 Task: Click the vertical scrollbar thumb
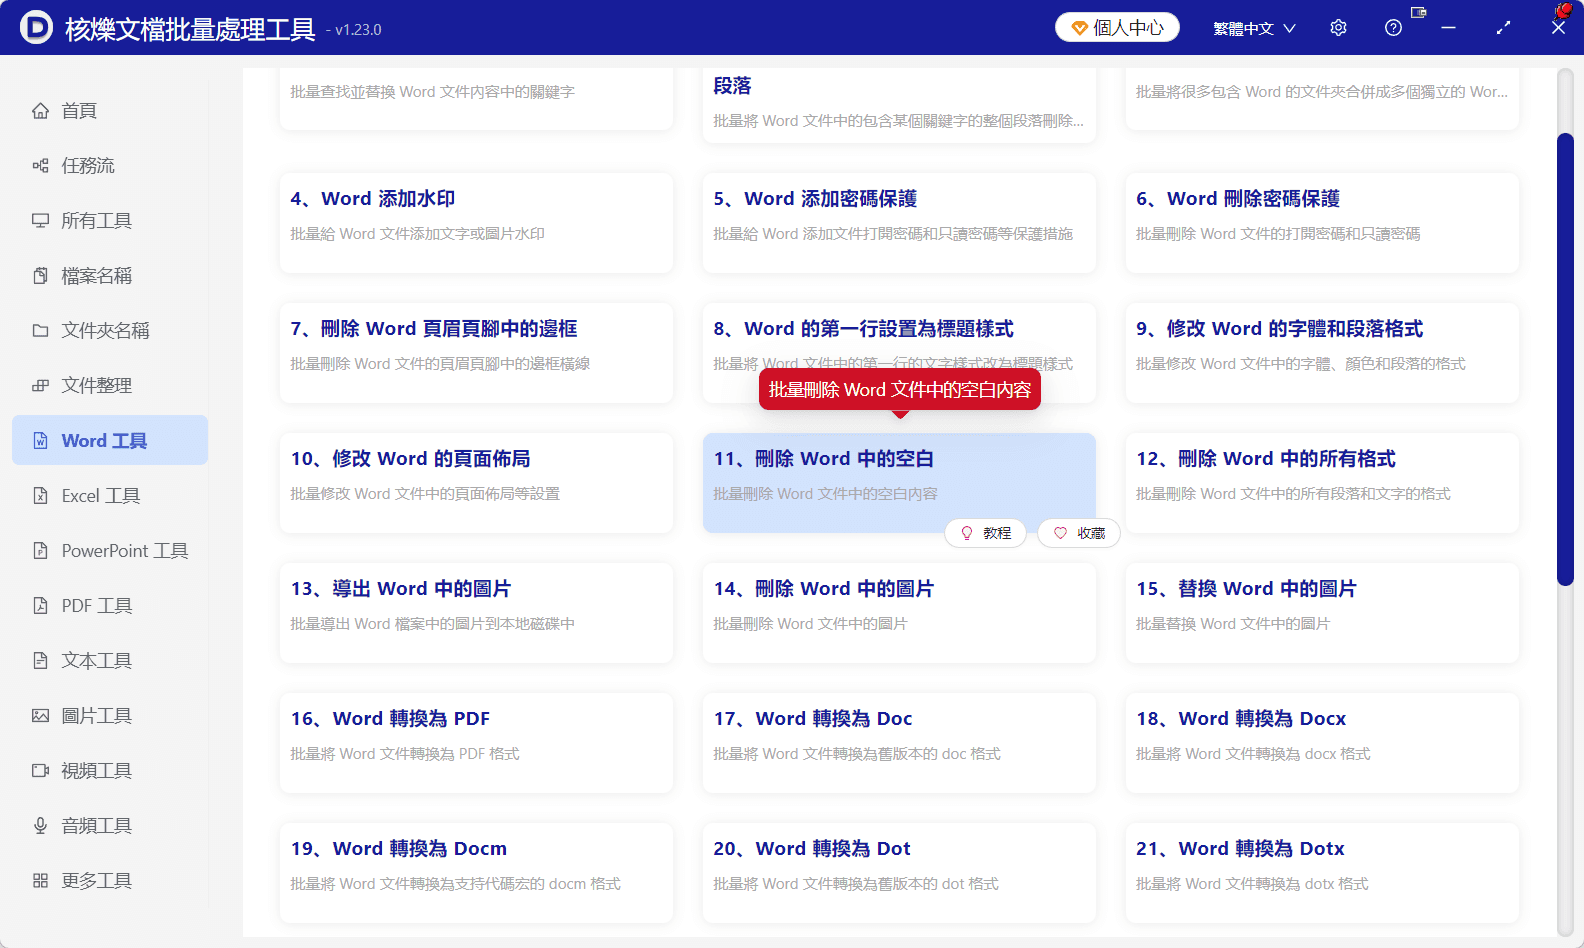click(1566, 359)
